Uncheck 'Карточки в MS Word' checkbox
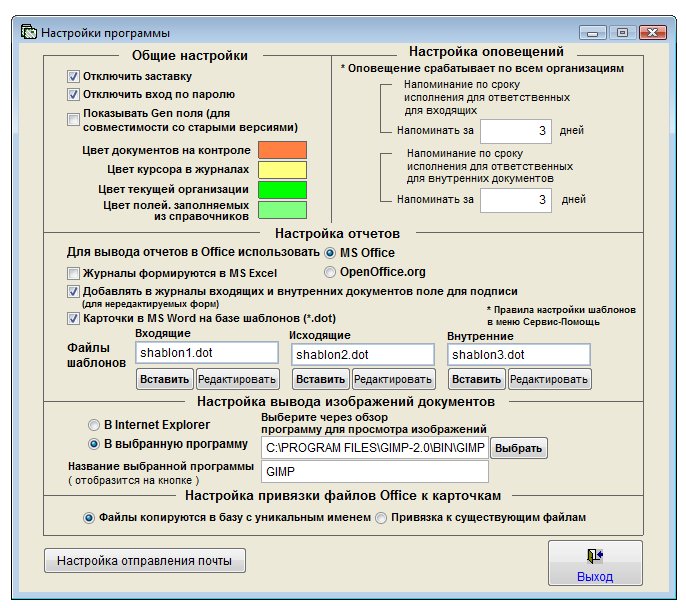 point(73,318)
